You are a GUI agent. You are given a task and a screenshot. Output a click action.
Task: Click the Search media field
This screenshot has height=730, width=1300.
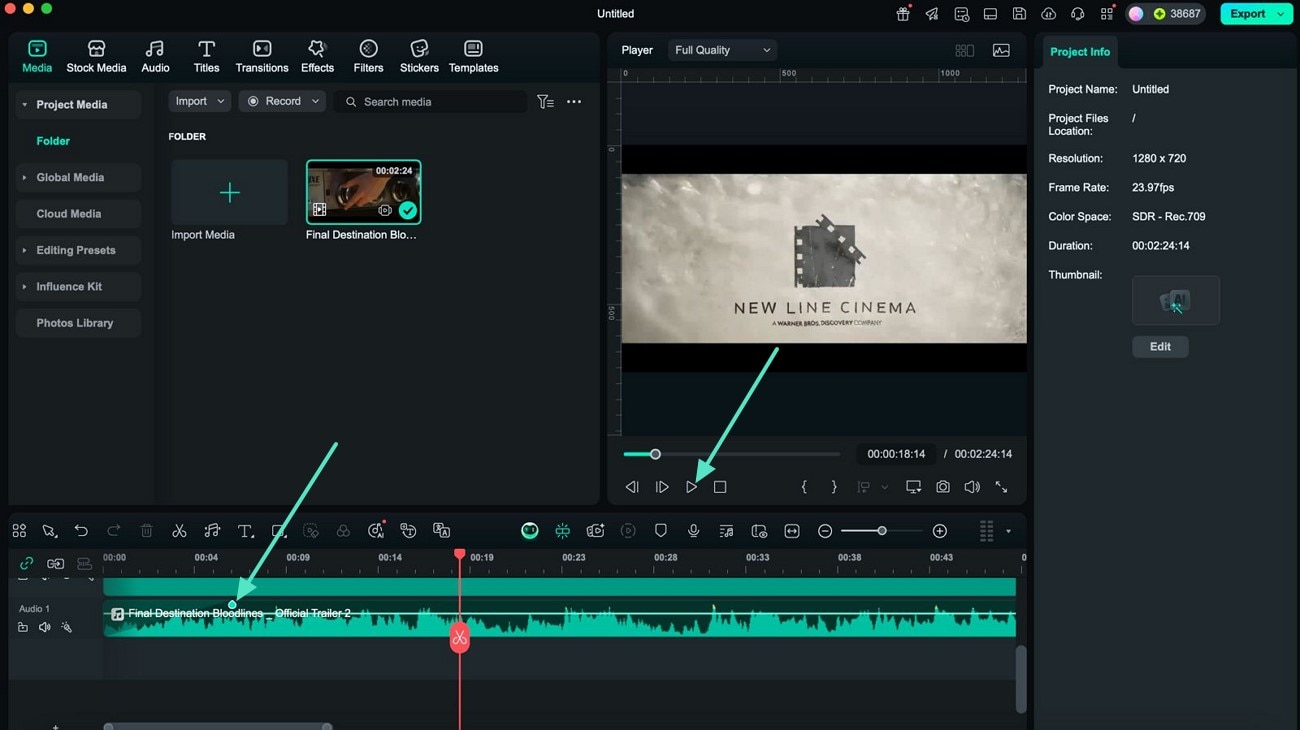pos(430,101)
